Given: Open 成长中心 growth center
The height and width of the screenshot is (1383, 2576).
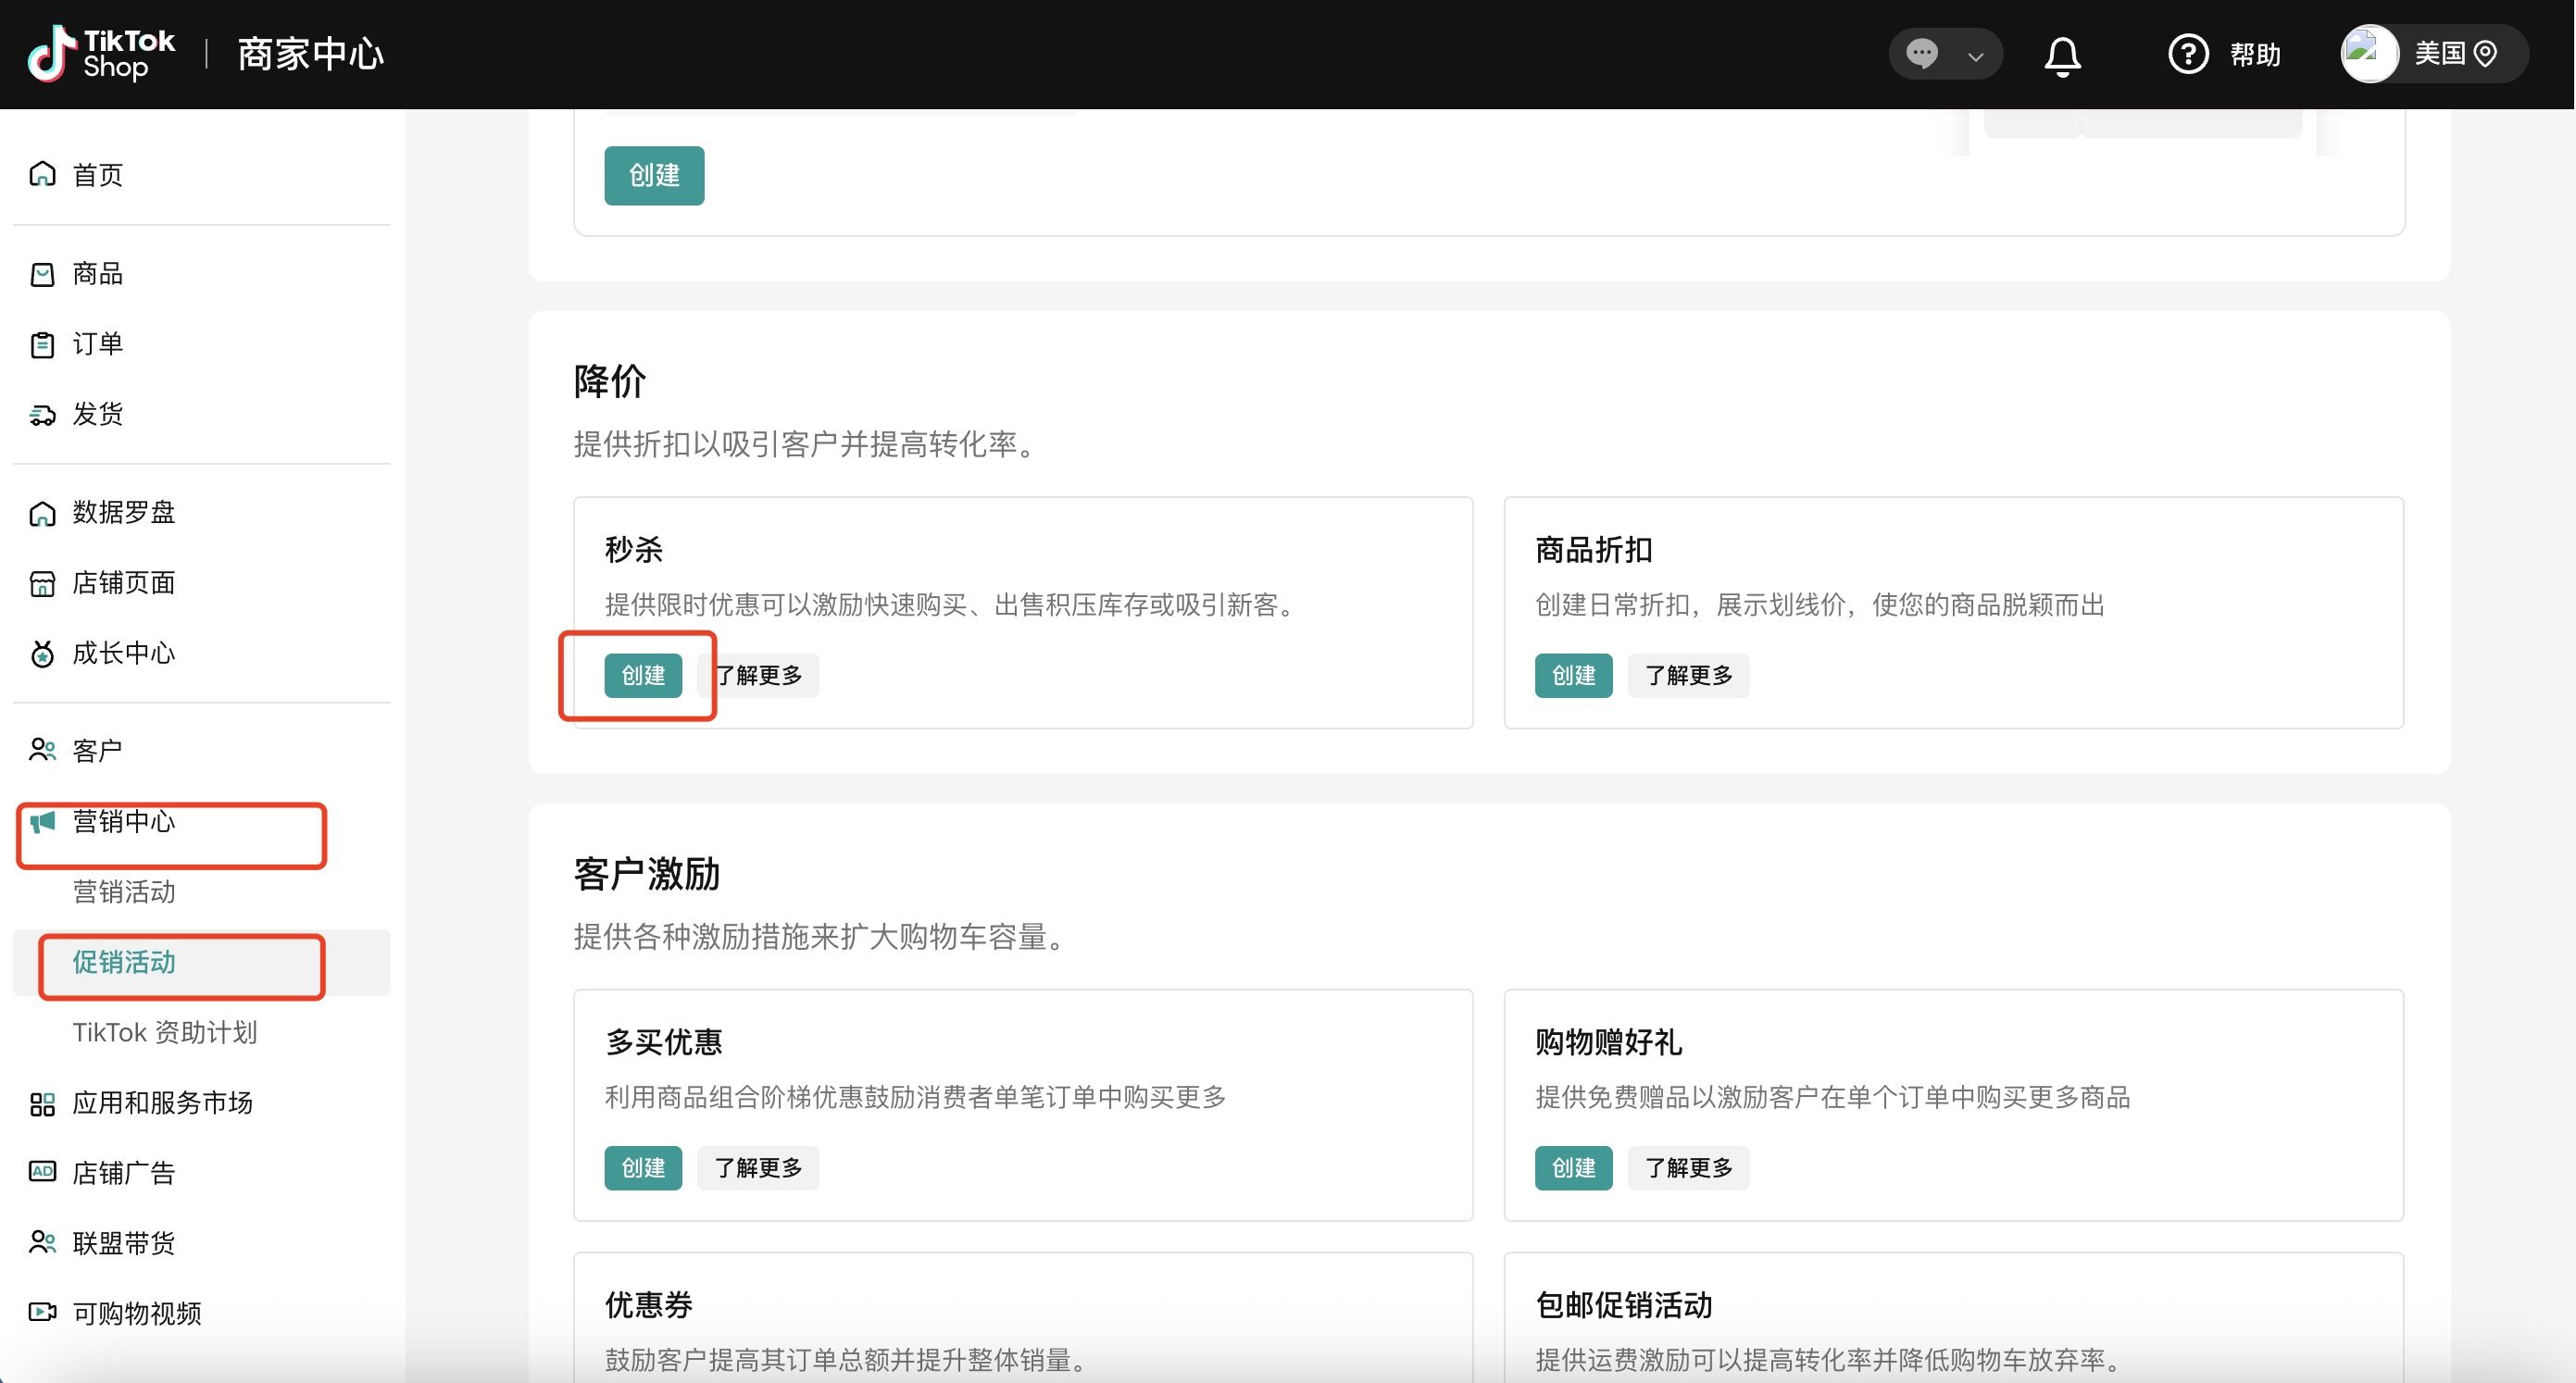Looking at the screenshot, I should click(x=123, y=653).
